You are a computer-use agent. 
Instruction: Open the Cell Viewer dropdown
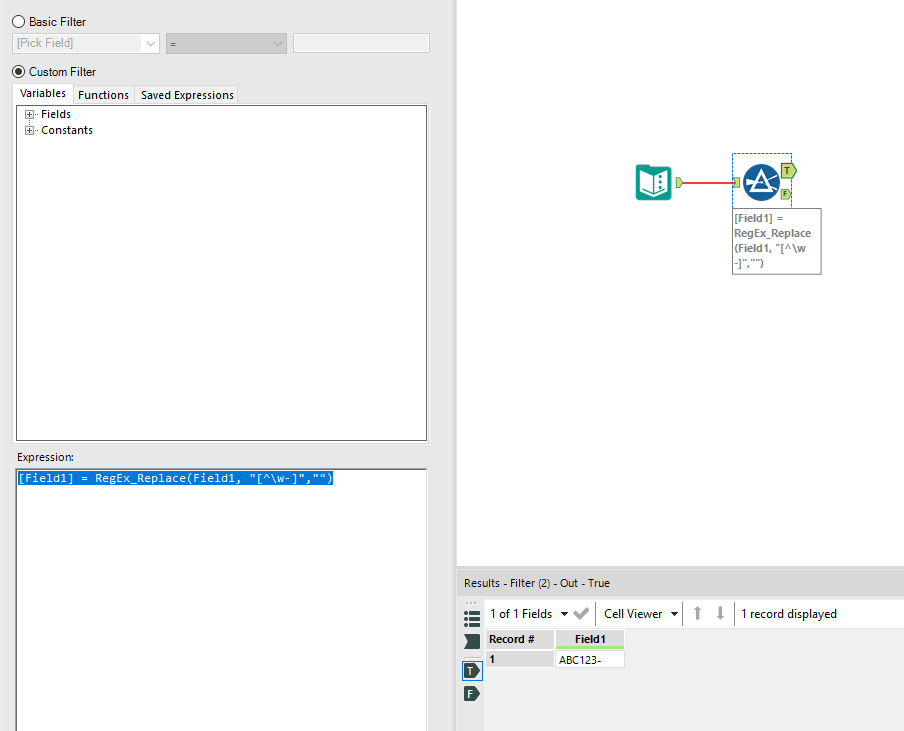click(638, 613)
